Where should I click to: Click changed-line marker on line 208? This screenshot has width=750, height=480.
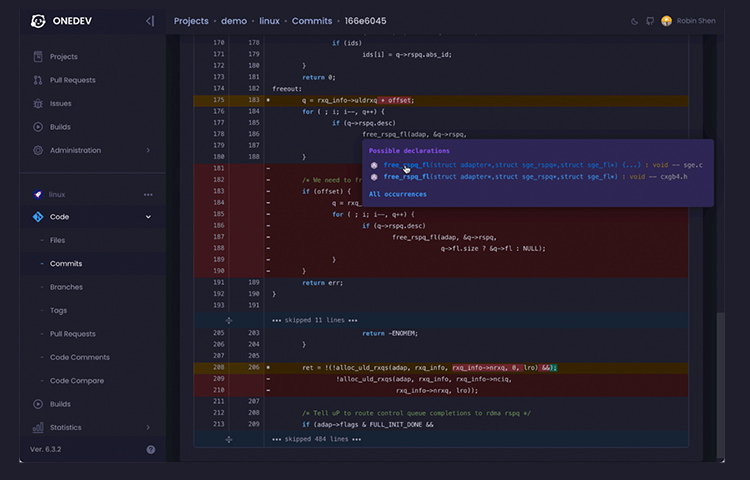(x=268, y=368)
